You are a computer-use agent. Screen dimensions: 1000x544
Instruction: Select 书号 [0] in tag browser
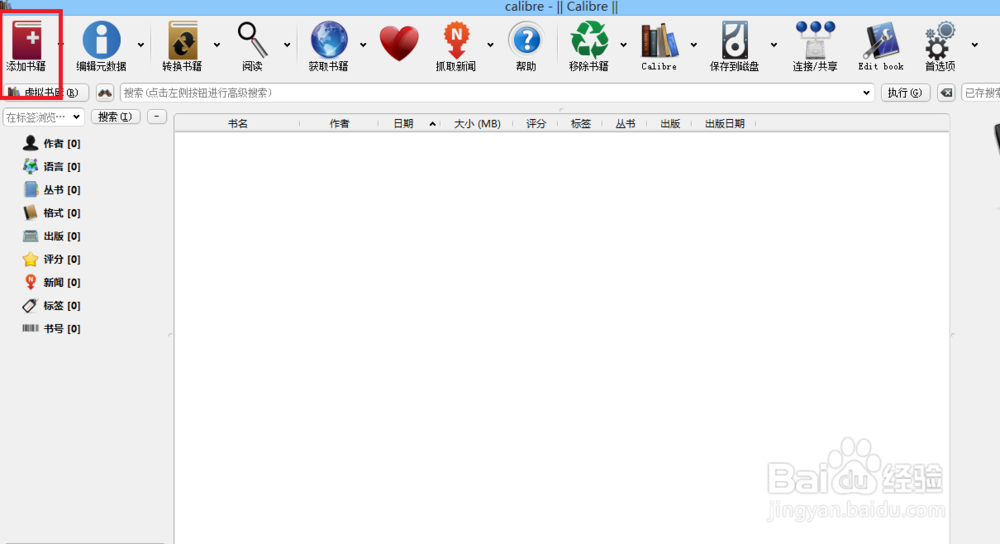coord(51,328)
